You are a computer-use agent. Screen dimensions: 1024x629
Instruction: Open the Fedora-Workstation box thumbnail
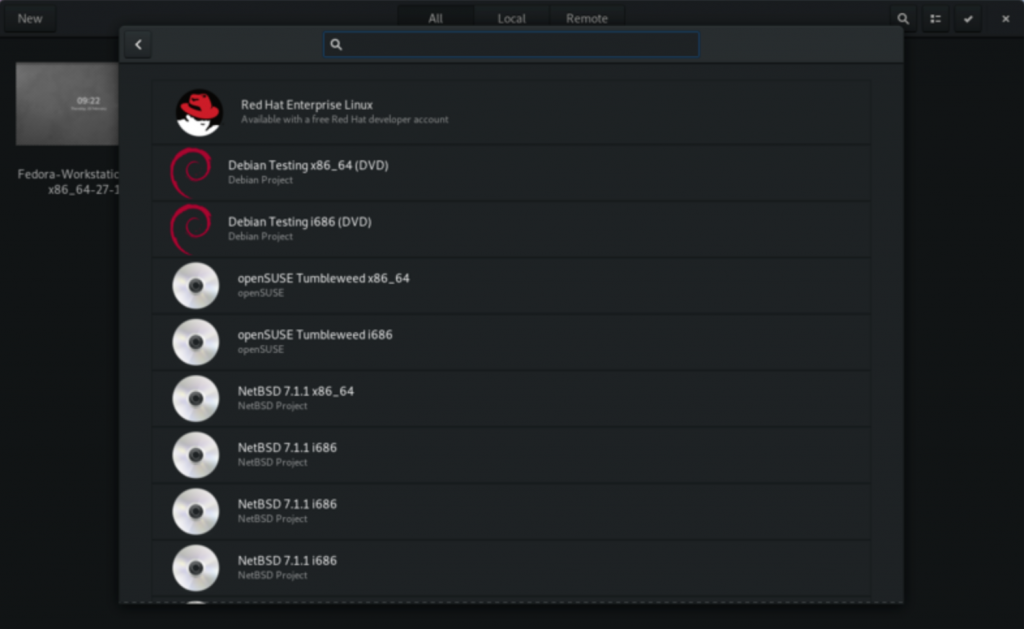[67, 104]
